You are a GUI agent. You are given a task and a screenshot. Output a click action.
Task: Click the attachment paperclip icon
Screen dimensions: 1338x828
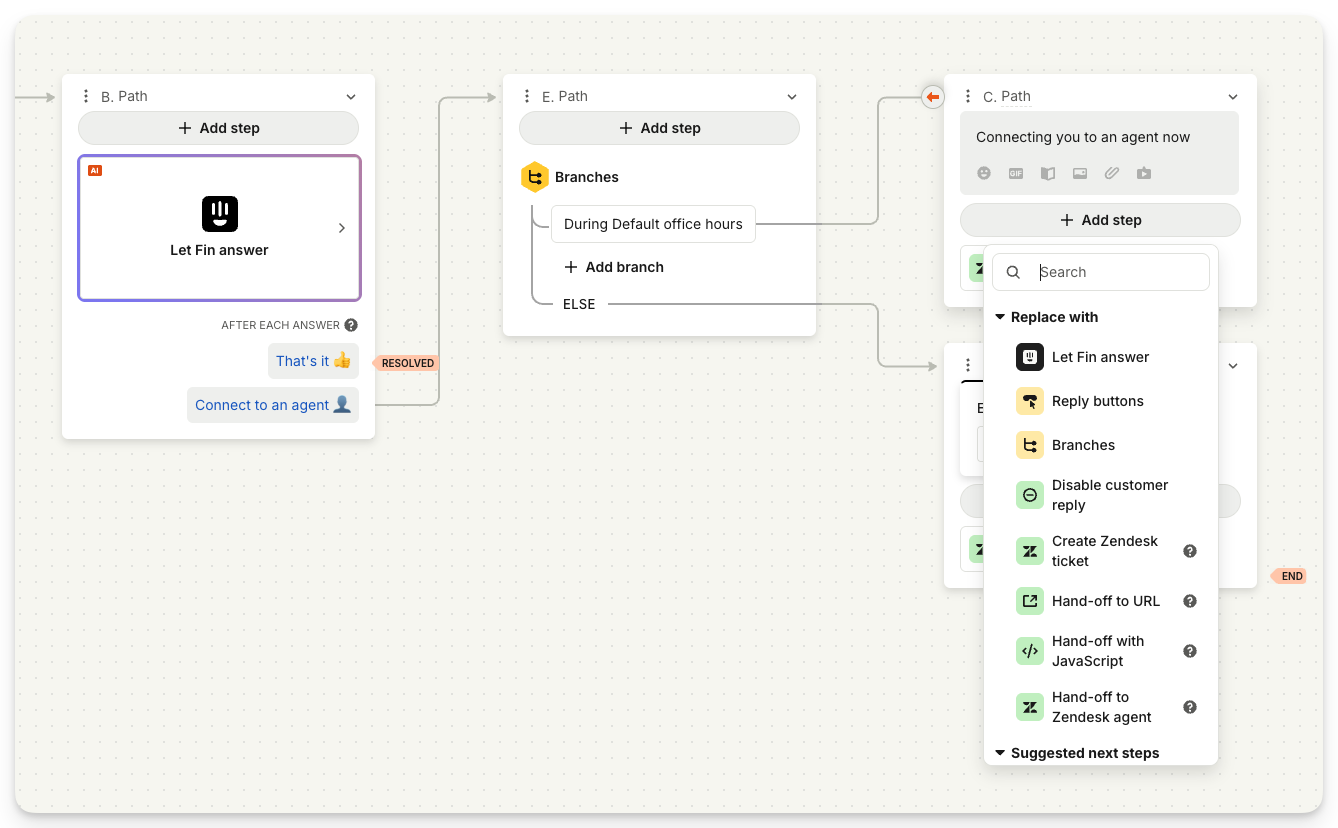[1112, 173]
